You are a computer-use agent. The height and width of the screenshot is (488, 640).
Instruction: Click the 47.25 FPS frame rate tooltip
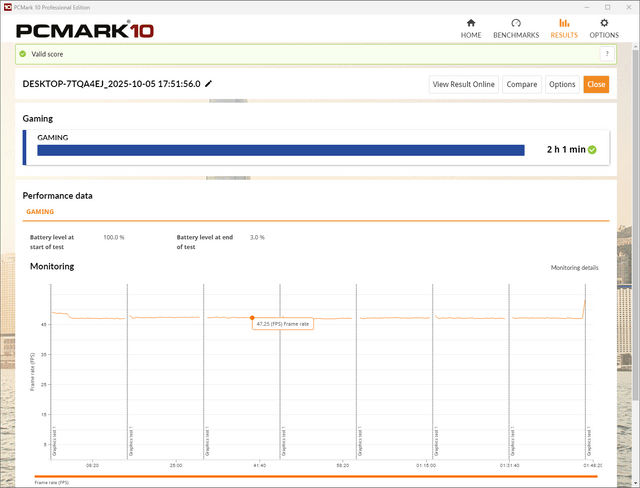coord(282,324)
